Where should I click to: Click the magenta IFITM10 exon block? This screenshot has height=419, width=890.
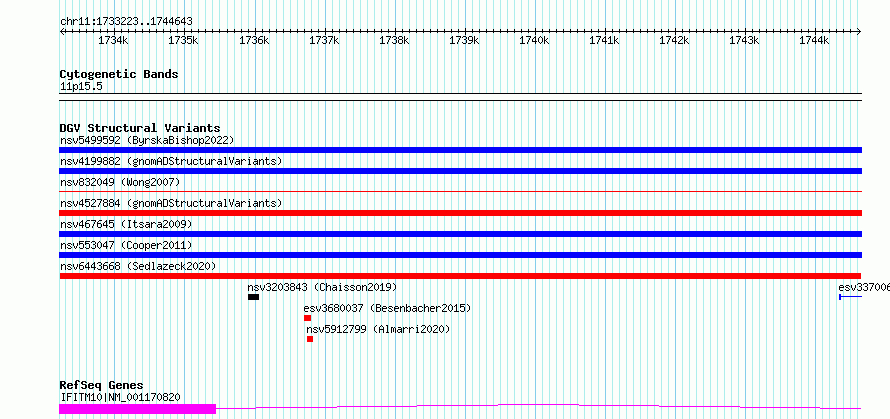137,408
